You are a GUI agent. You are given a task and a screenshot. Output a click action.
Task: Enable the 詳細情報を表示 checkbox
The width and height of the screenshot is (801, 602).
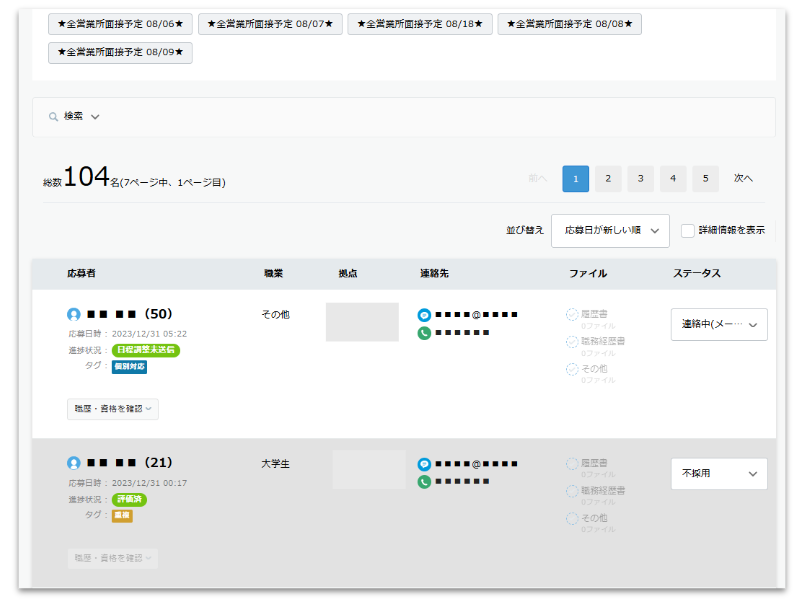tap(688, 230)
